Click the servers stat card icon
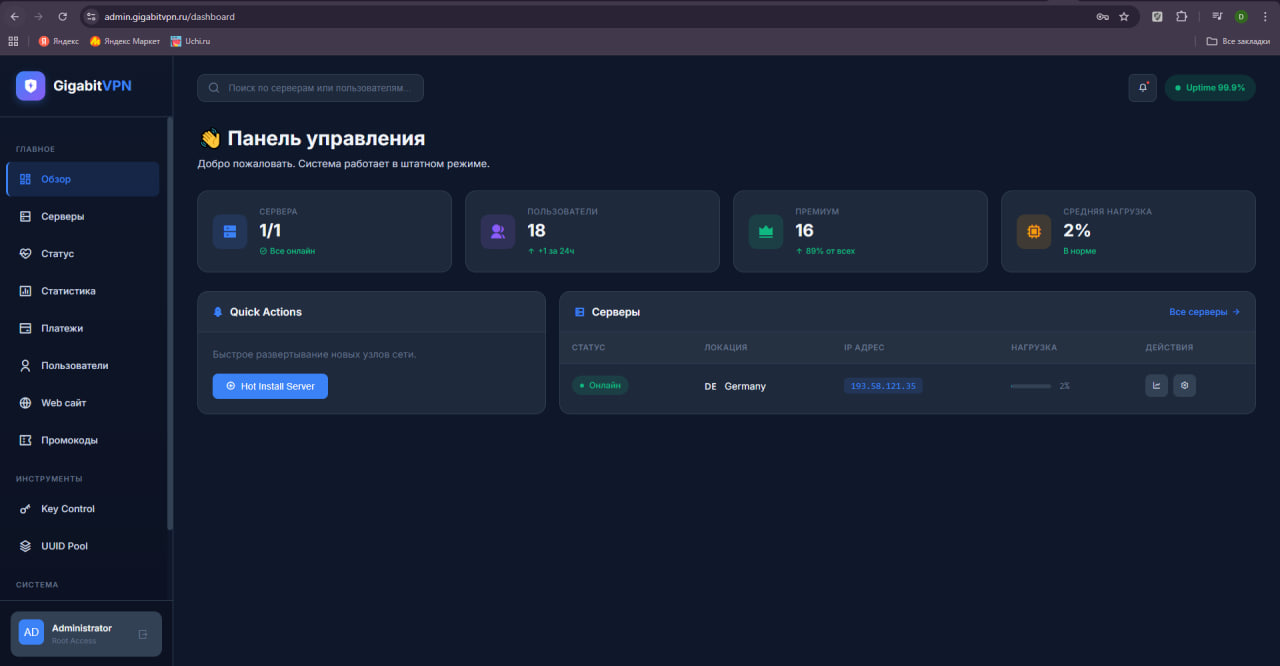 pos(230,232)
